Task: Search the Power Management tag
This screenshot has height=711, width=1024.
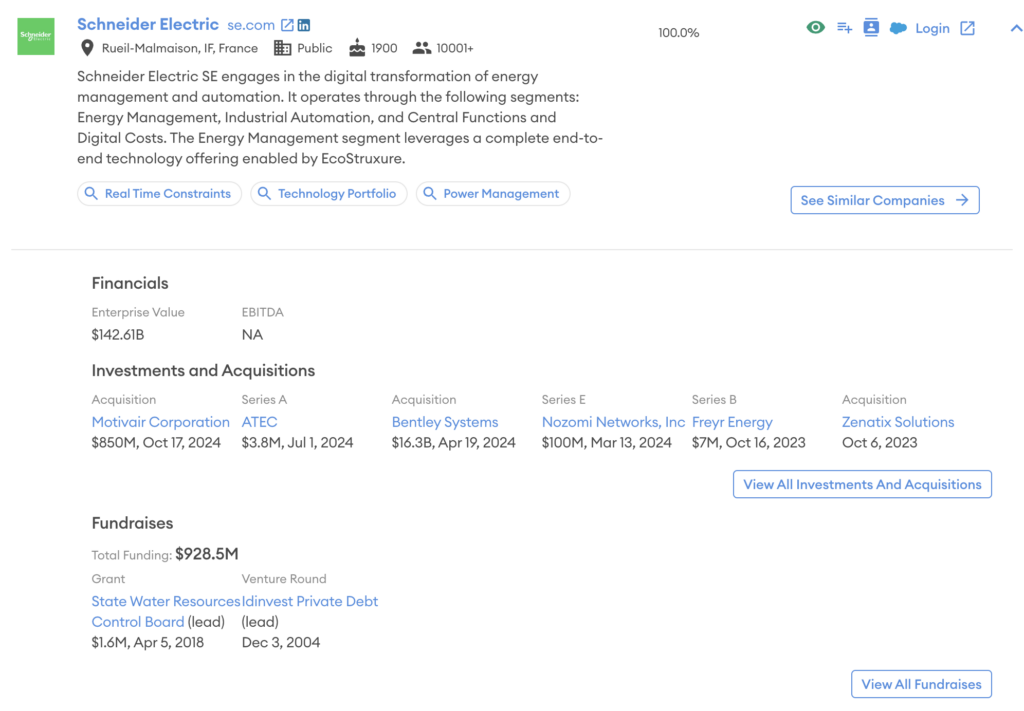Action: coord(493,193)
